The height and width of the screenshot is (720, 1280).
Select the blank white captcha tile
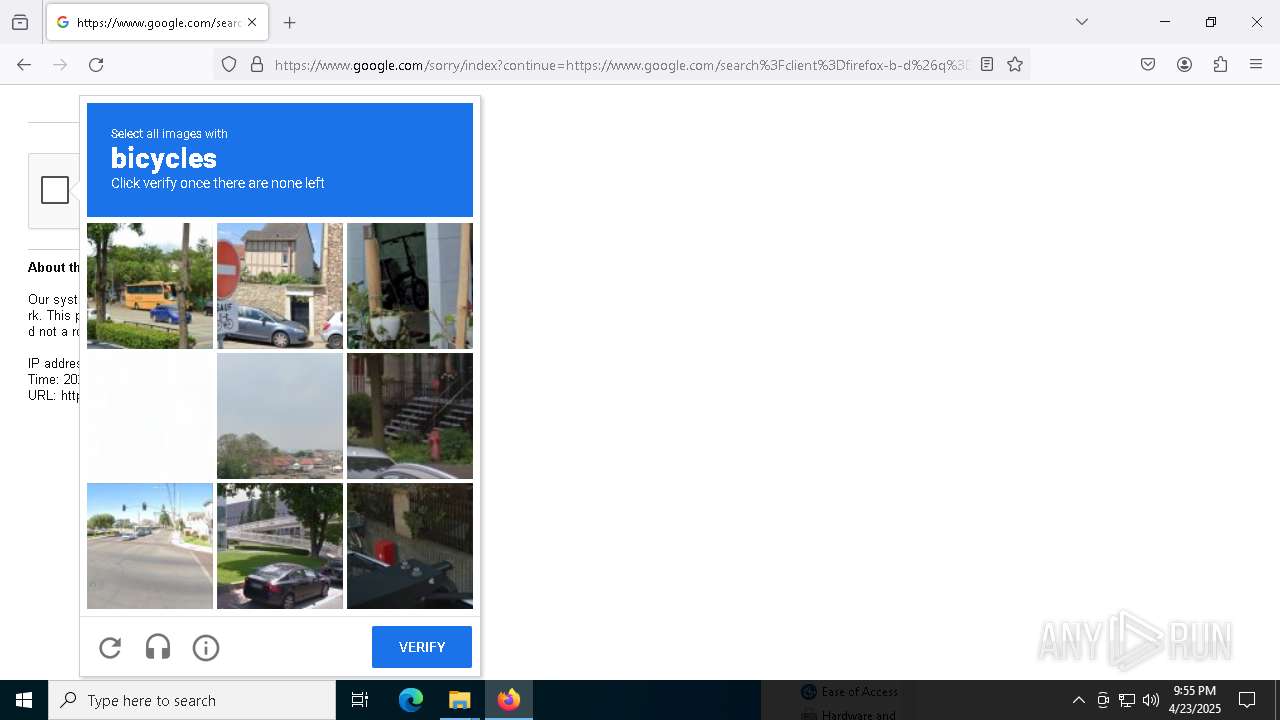(x=150, y=416)
